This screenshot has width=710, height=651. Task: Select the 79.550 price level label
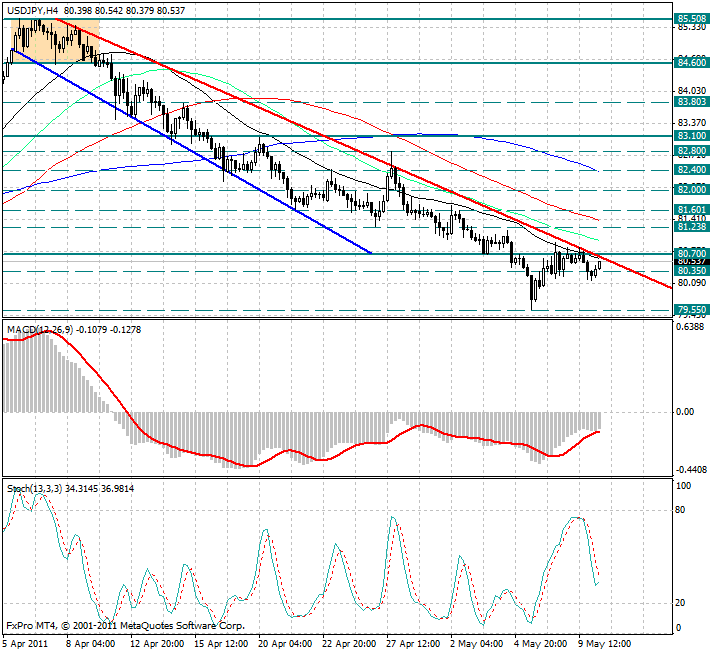[691, 310]
